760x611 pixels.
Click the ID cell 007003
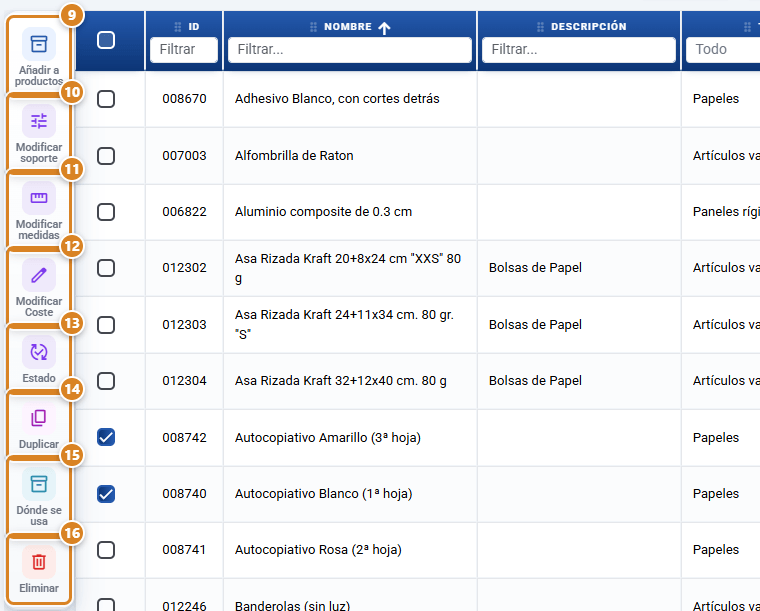click(184, 156)
